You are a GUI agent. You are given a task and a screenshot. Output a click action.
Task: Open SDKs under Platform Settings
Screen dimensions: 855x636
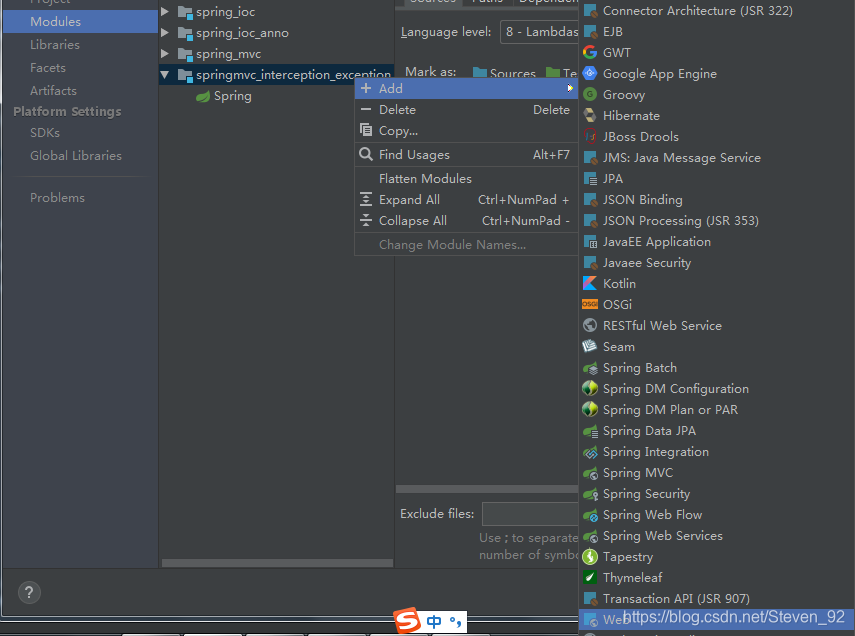(x=45, y=133)
